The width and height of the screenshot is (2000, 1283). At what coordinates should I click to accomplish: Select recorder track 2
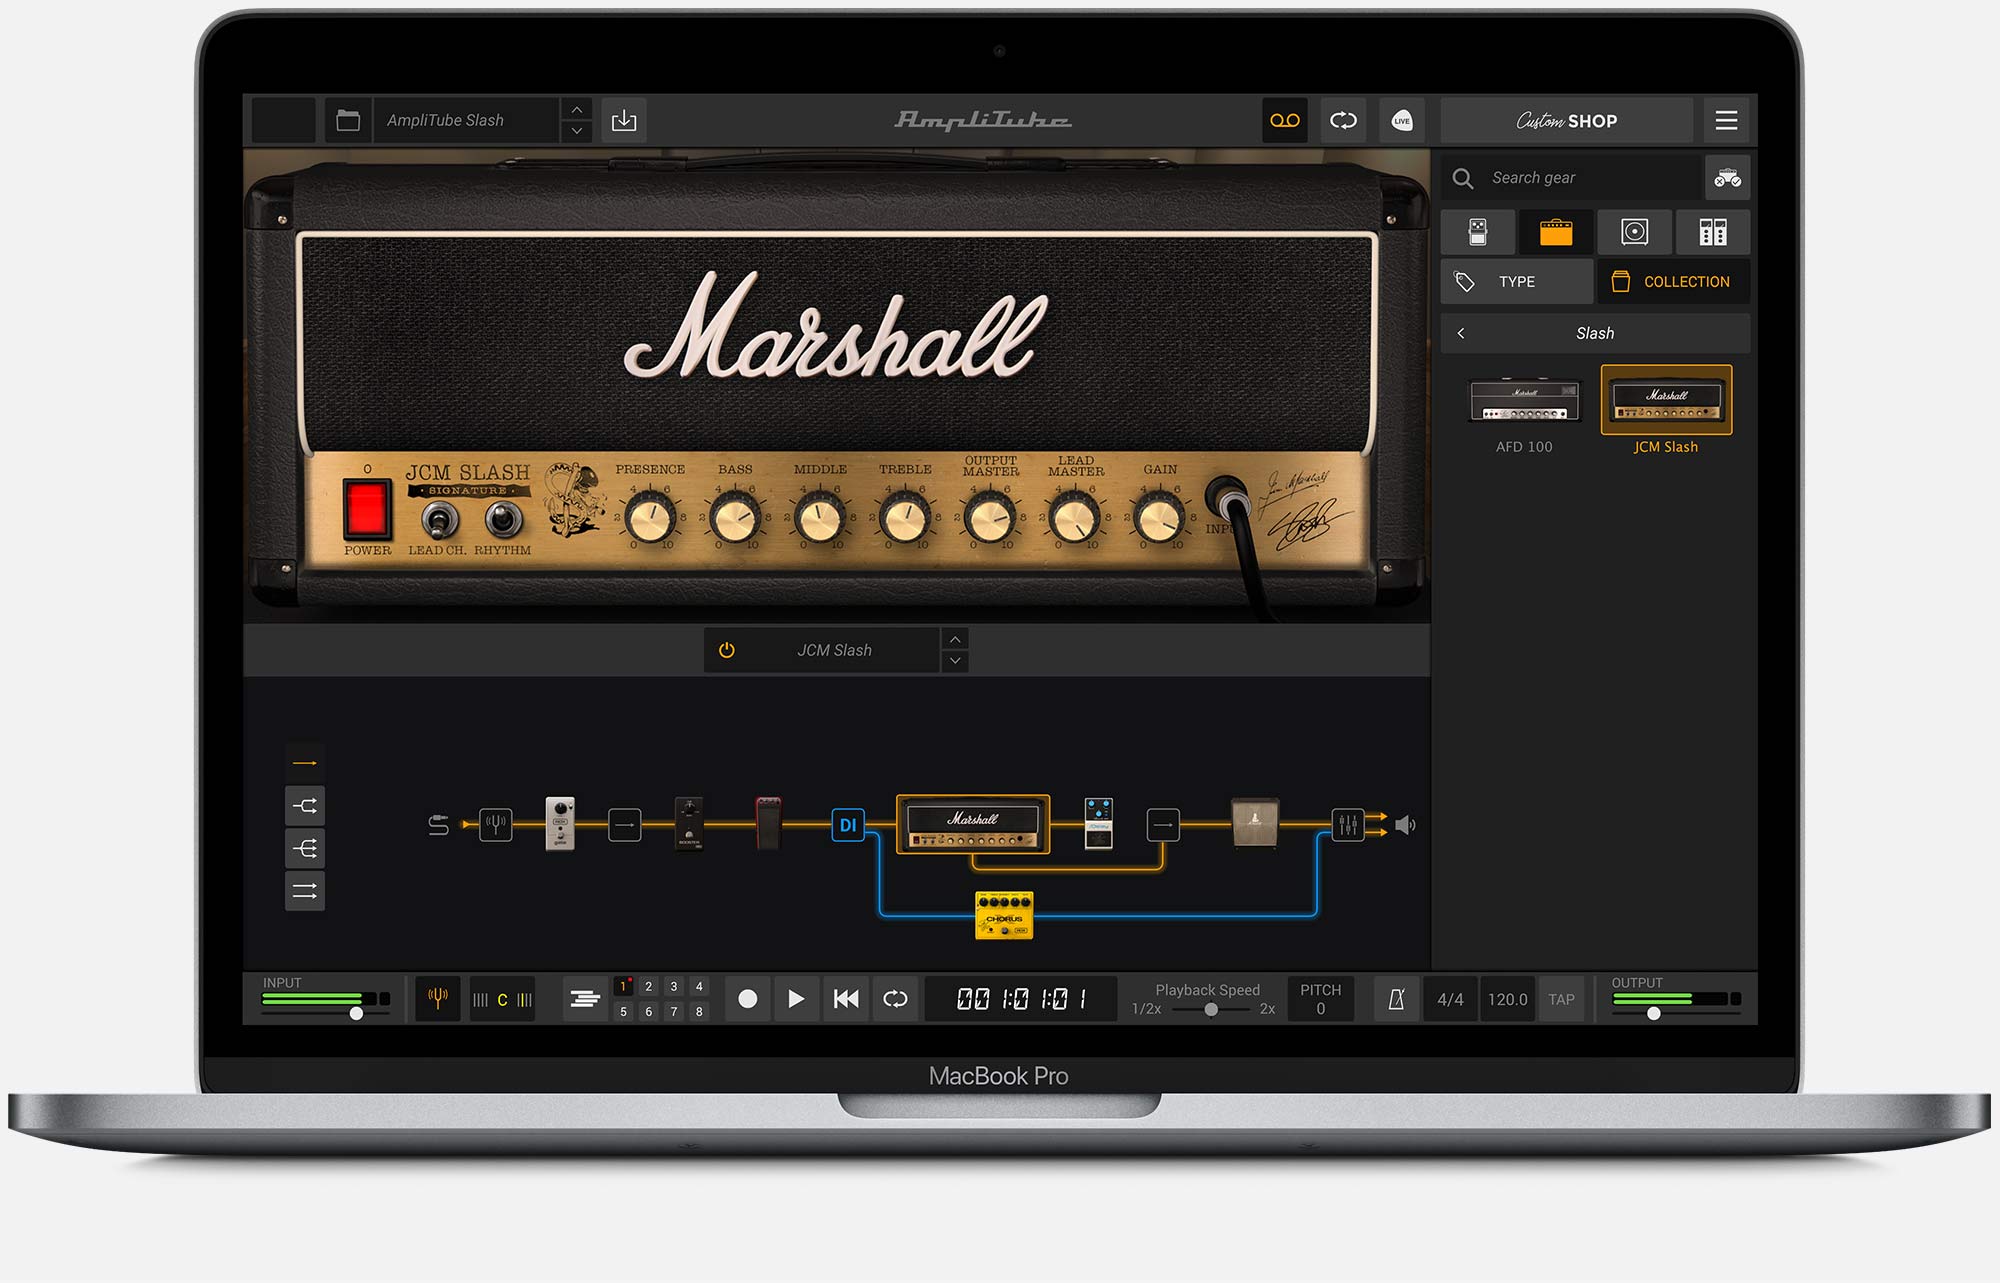coord(648,986)
